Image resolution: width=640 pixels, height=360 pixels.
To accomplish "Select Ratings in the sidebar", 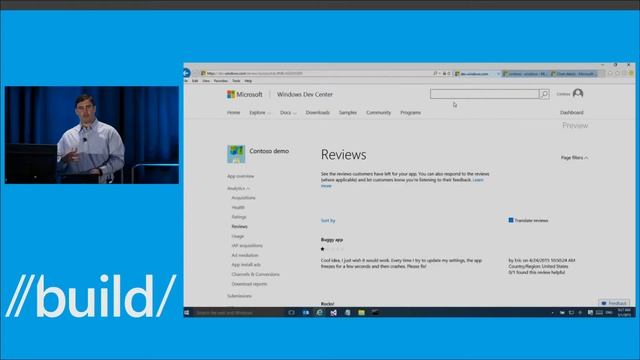I will [239, 217].
